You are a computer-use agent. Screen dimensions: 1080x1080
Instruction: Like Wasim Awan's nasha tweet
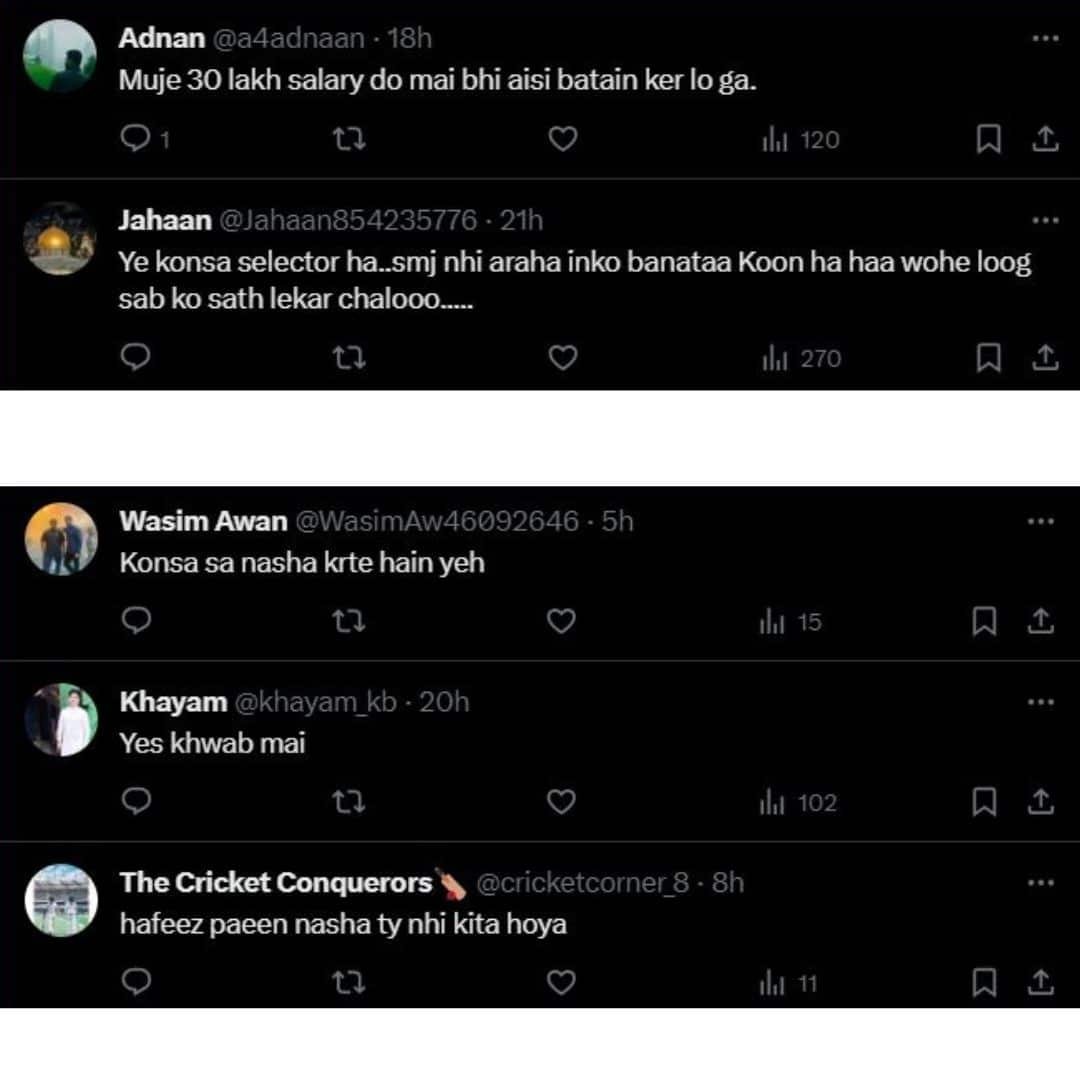point(562,621)
